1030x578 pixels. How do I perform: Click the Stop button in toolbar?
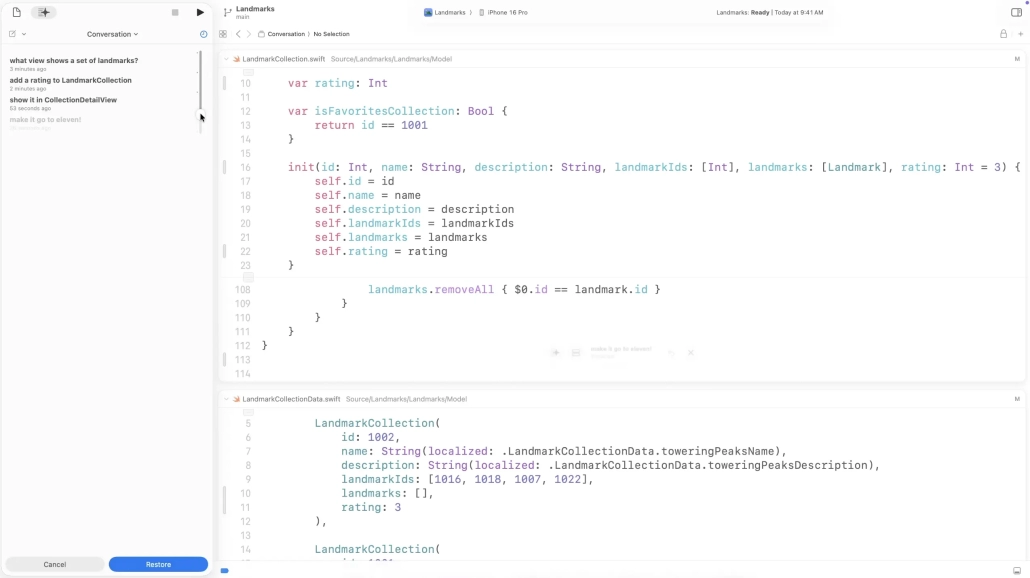175,13
